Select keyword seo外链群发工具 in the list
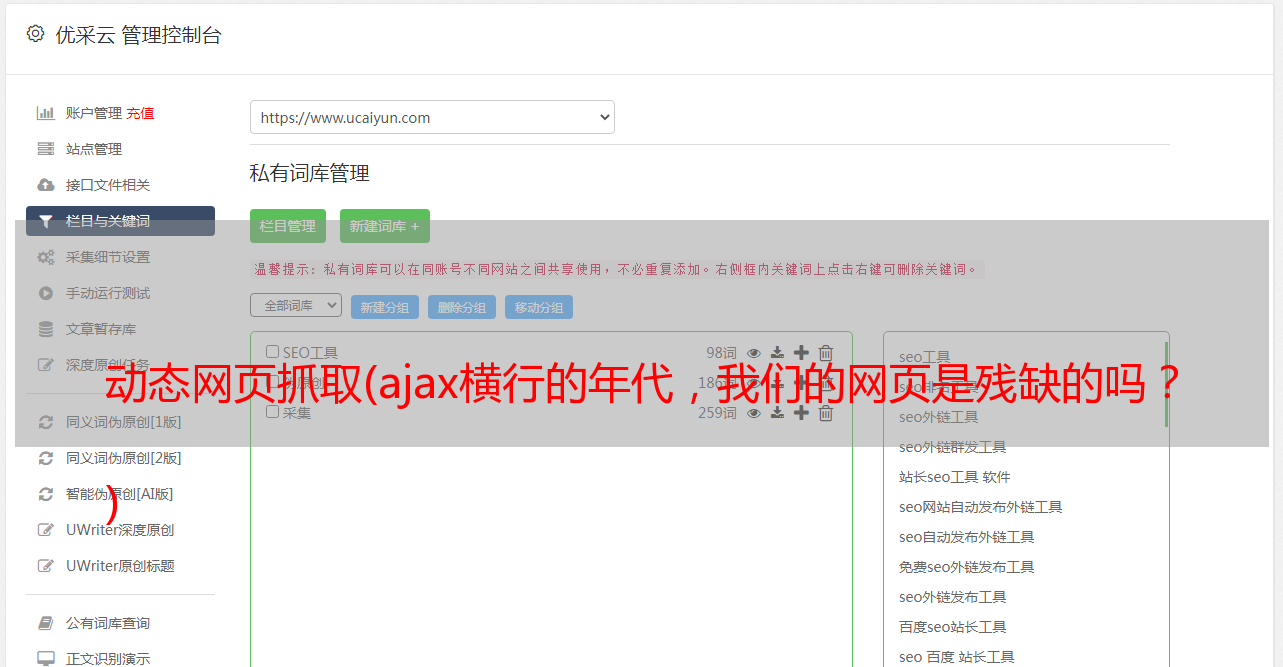1283x667 pixels. tap(953, 447)
